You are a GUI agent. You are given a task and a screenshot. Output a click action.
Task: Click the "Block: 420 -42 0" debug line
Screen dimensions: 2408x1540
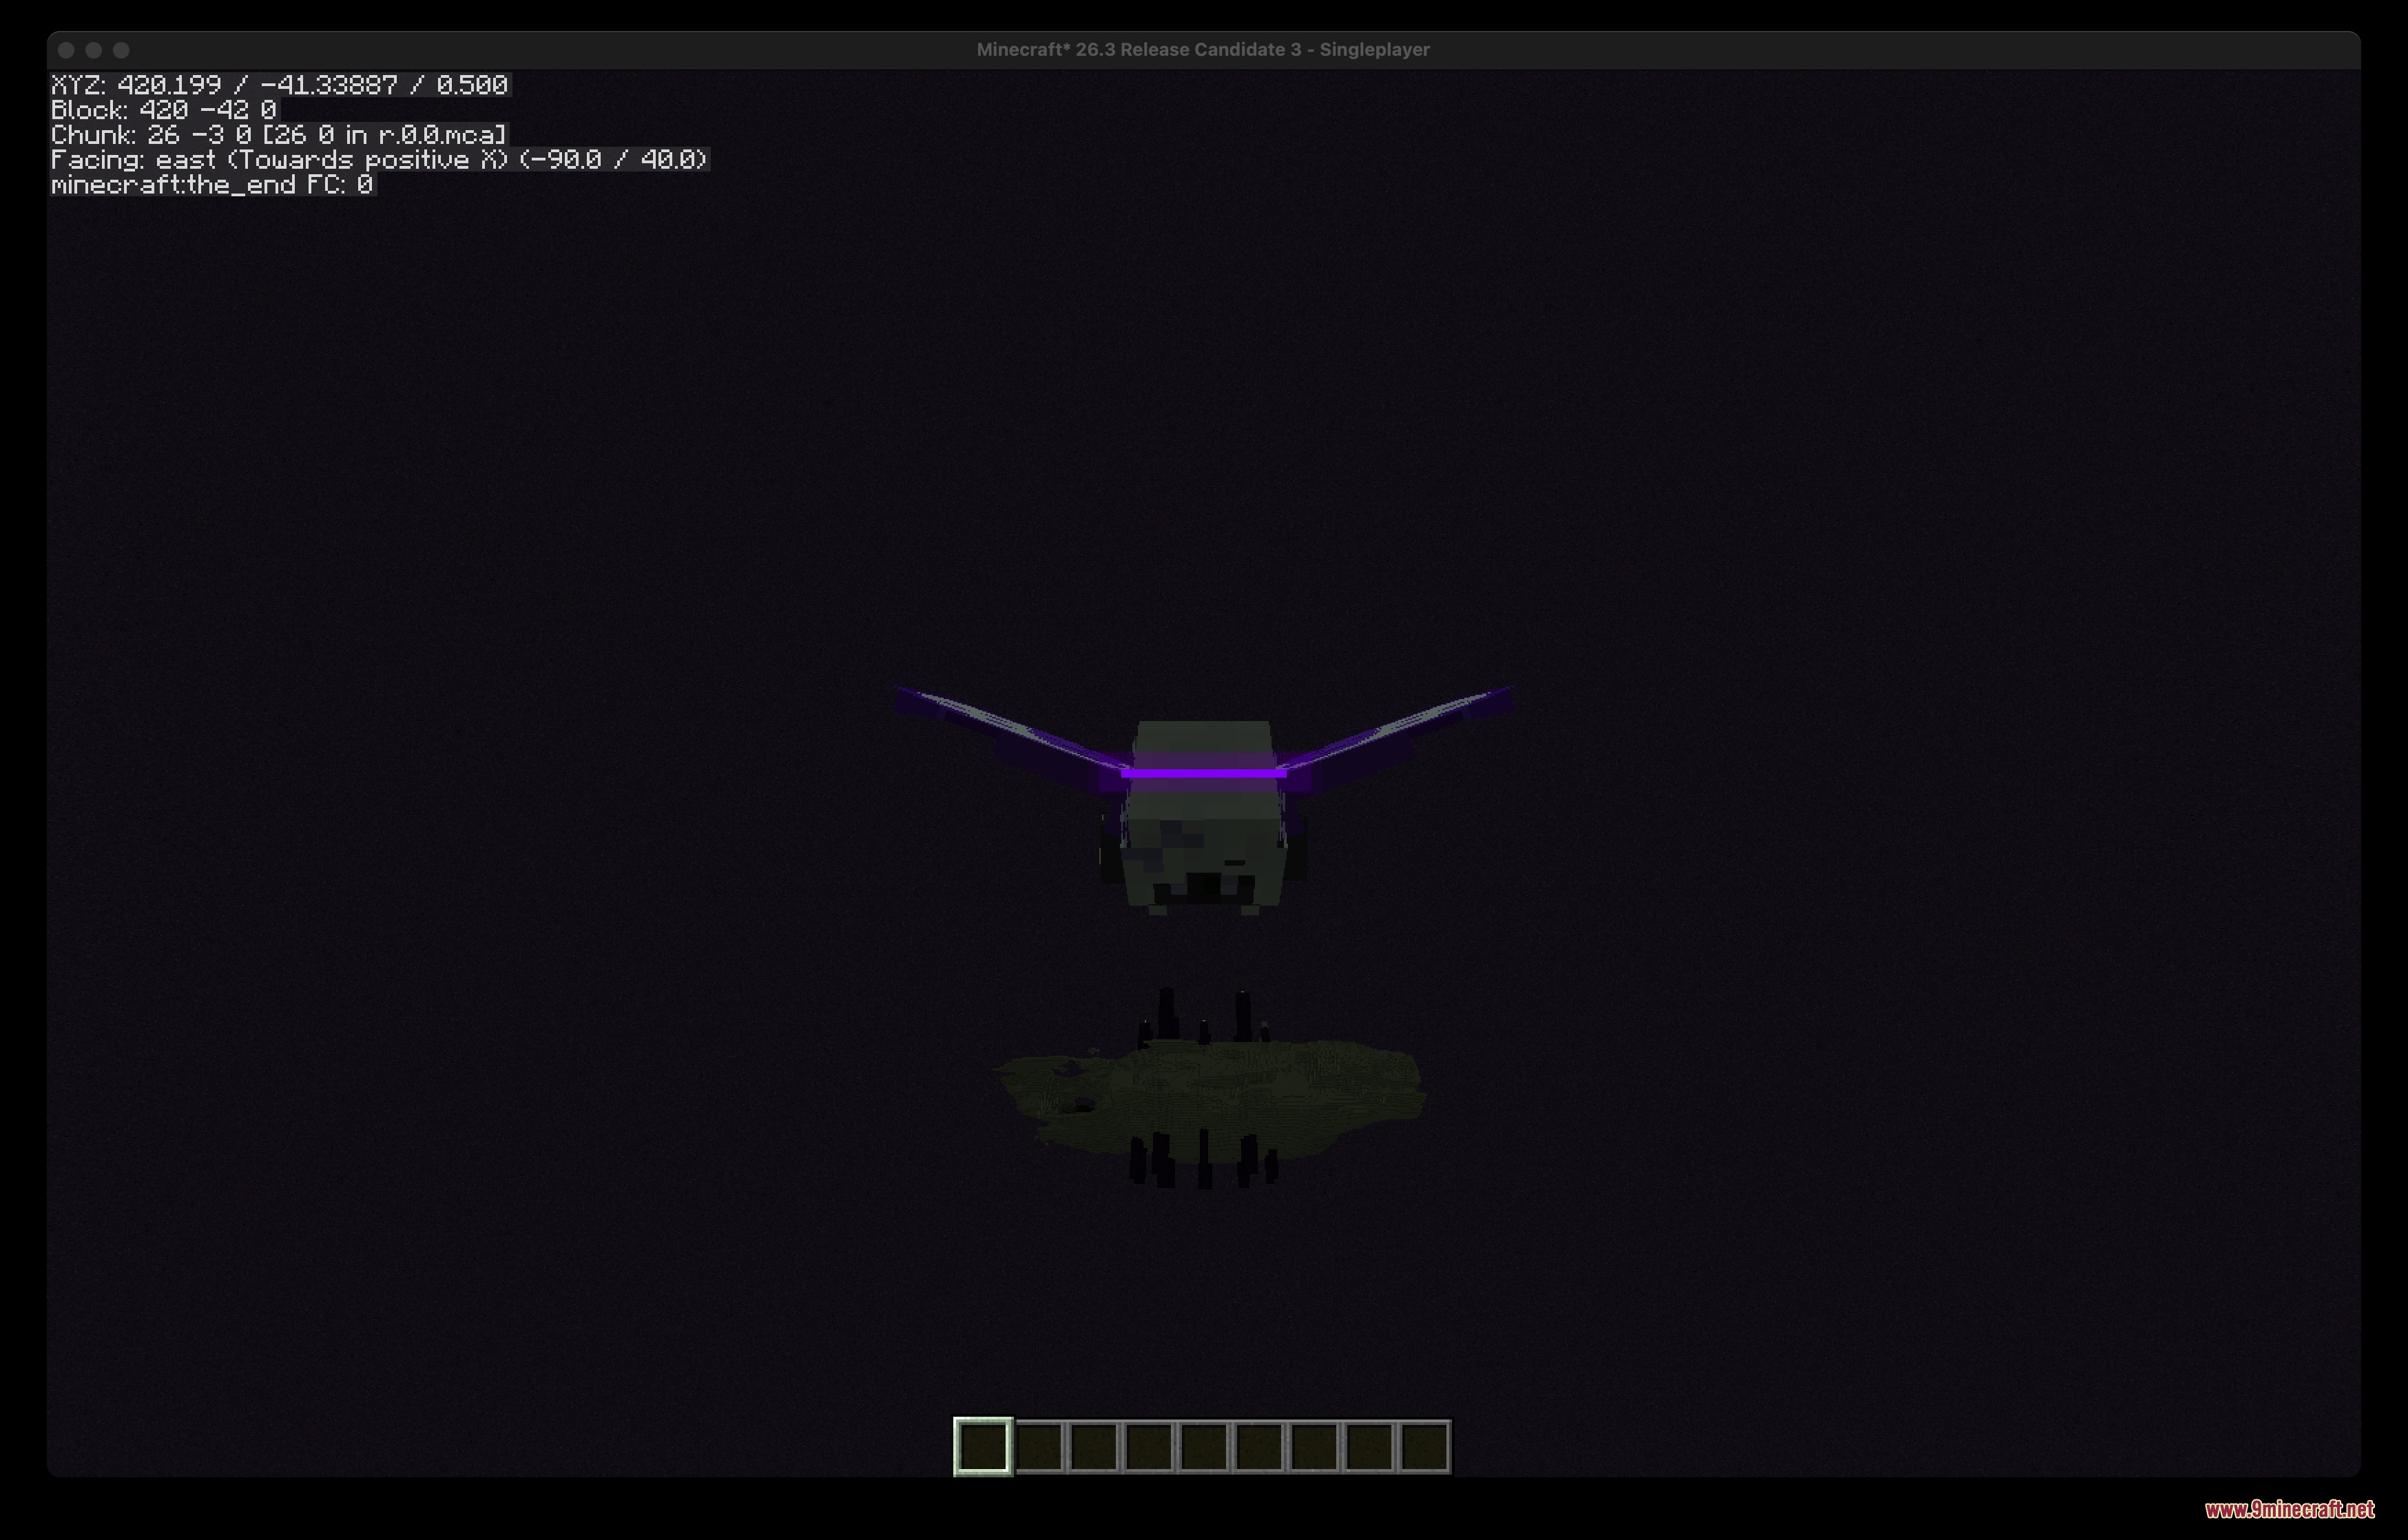(164, 110)
